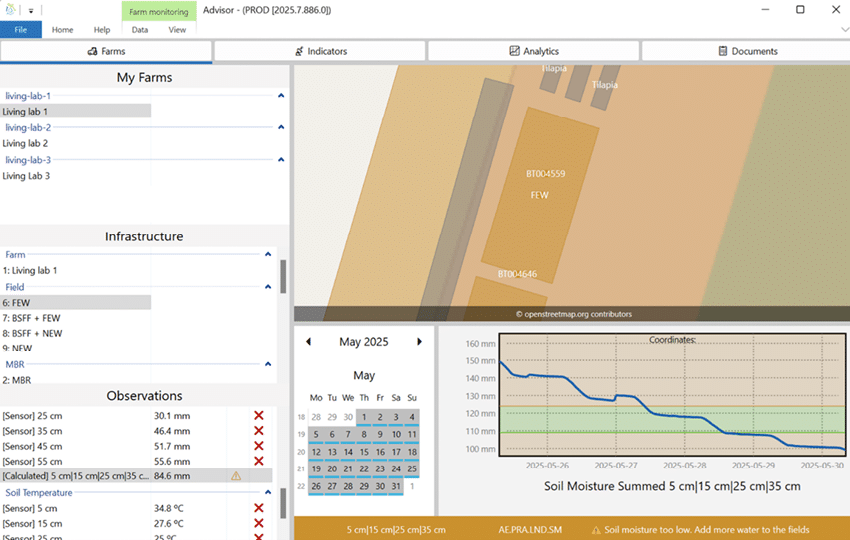
Task: Collapse the Field infrastructure section
Action: point(268,287)
